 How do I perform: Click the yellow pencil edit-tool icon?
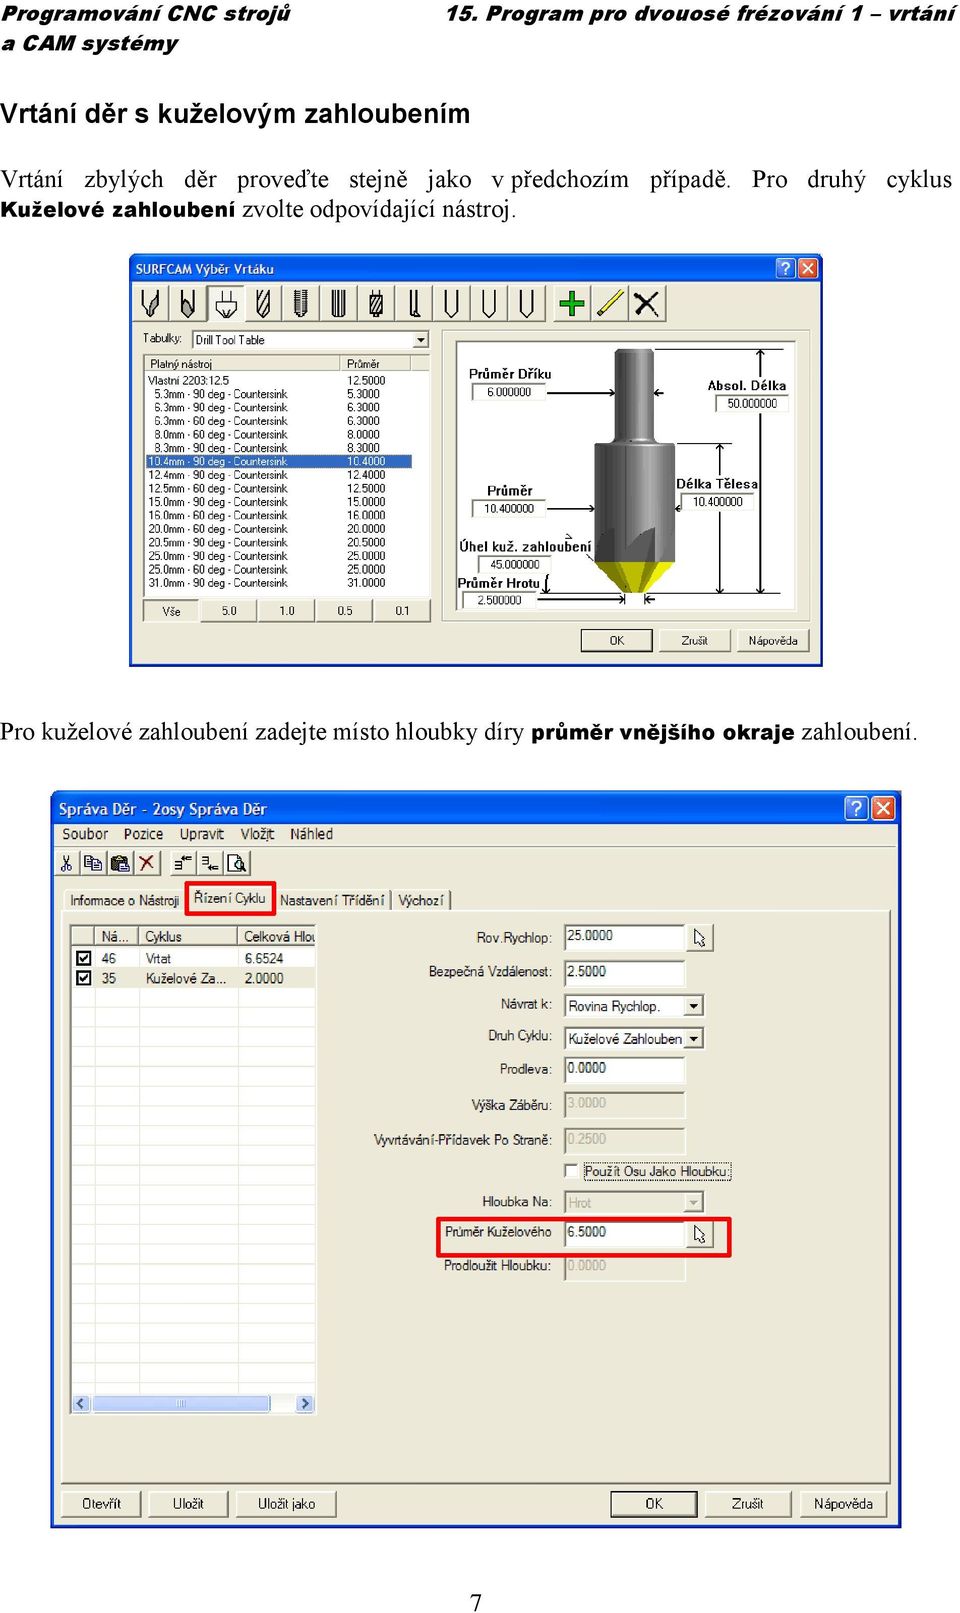pos(609,303)
